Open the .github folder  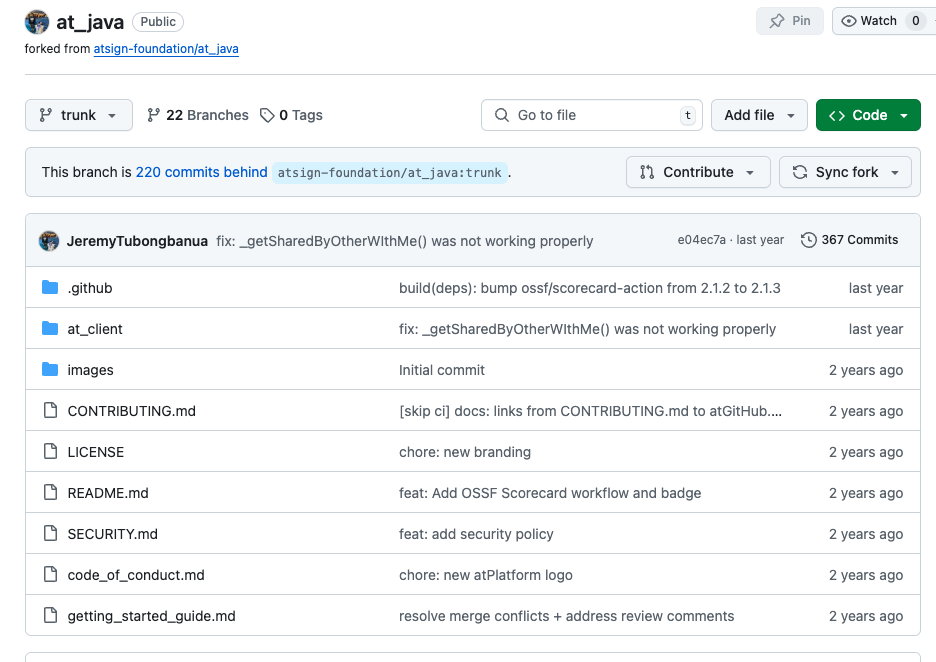point(90,288)
